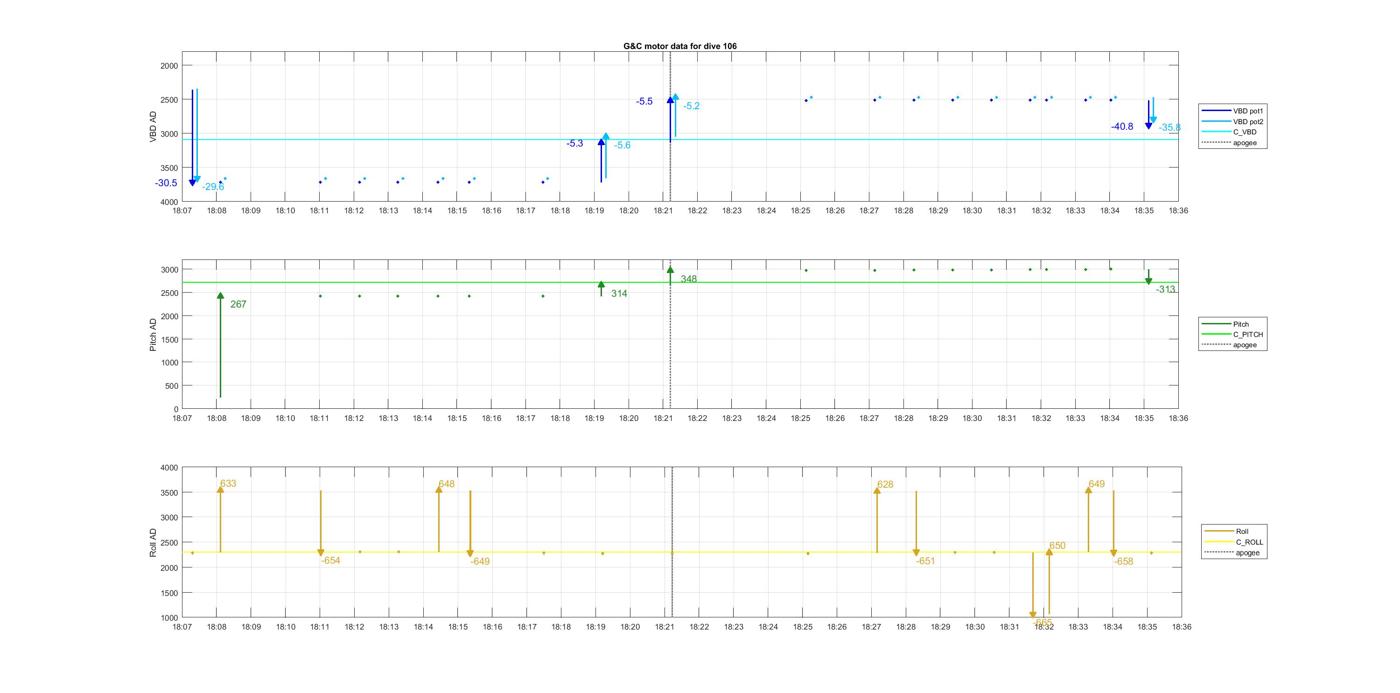Click the "-665" roll annotation
Viewport: 1400px width, 693px height.
click(x=1043, y=622)
